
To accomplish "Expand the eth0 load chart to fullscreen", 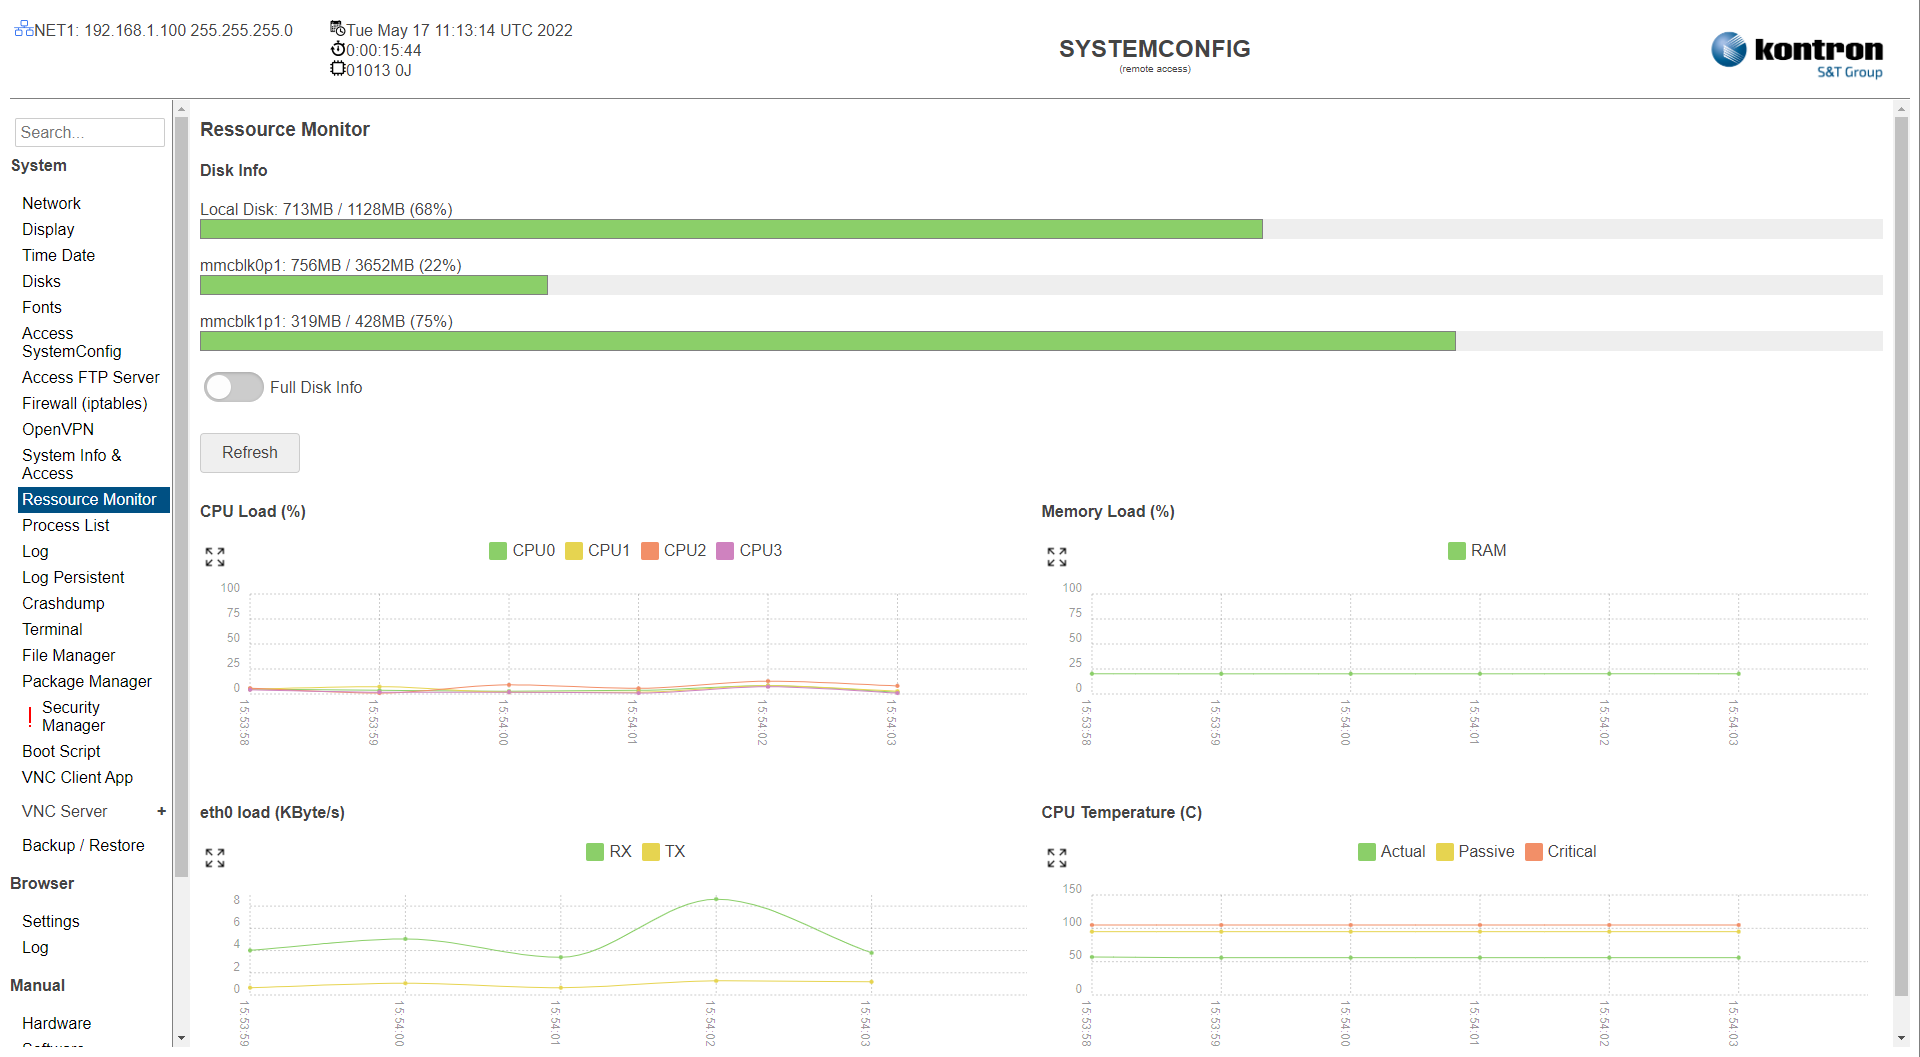I will click(213, 857).
